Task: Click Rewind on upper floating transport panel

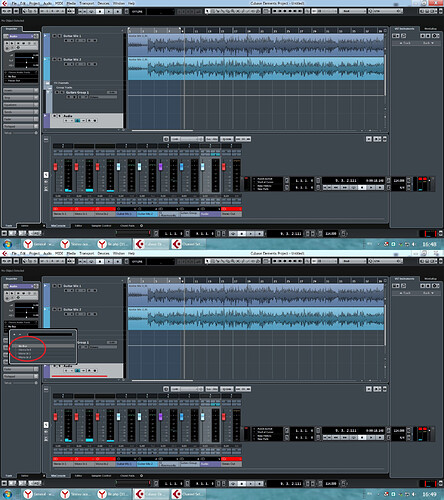Action: (336, 187)
